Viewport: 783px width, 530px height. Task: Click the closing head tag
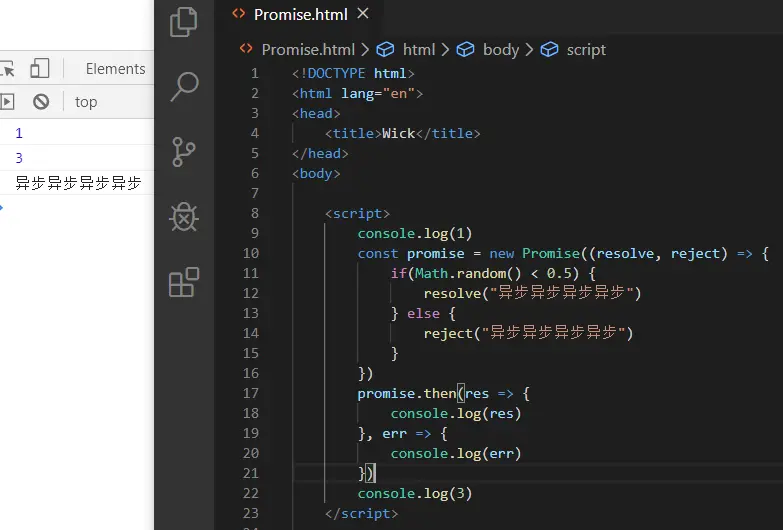(320, 153)
